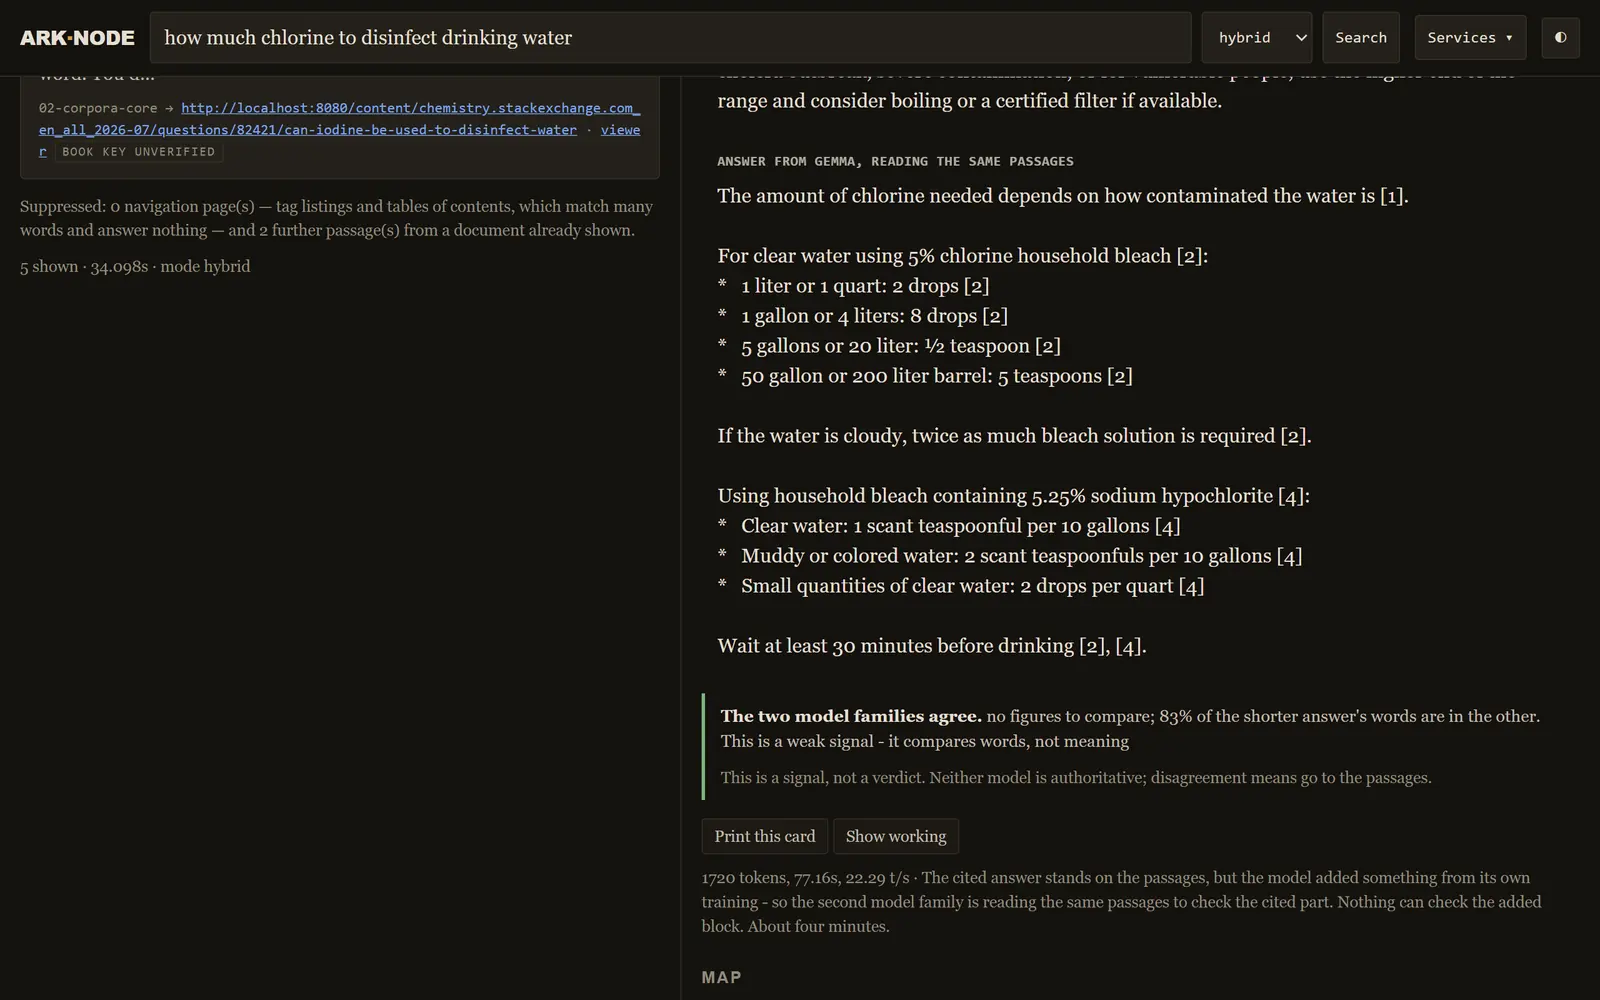Go to ARK·NODE home logo
The height and width of the screenshot is (1000, 1600).
pos(77,38)
